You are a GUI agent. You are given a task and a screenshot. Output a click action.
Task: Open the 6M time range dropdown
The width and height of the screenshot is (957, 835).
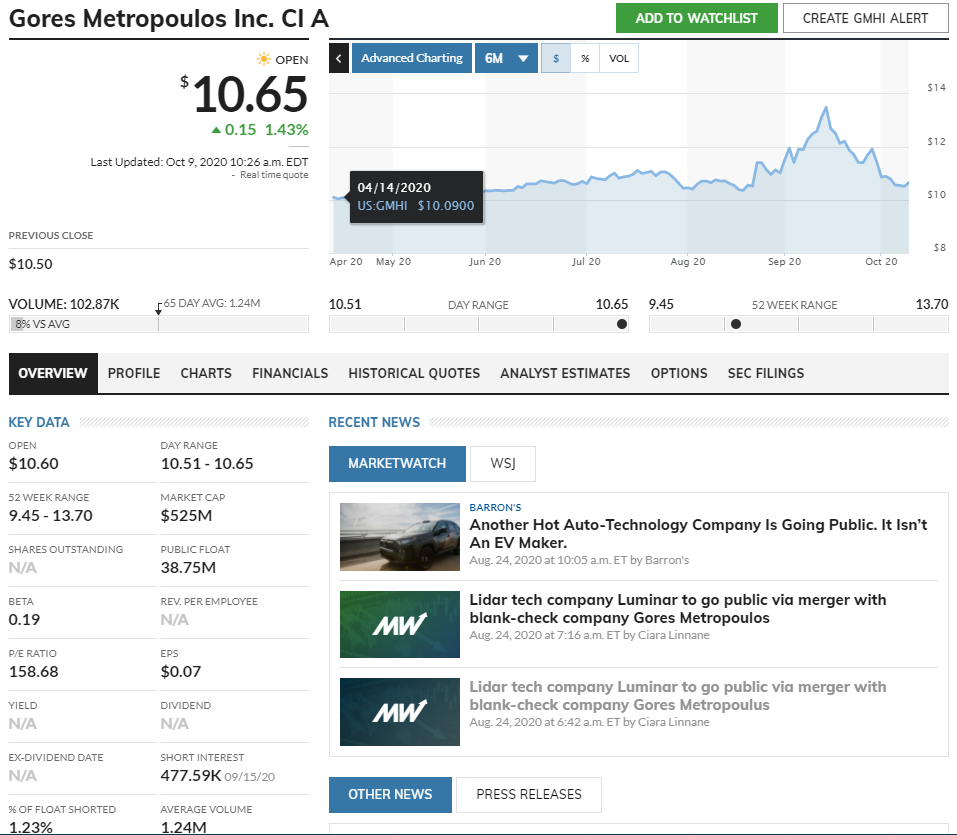[x=506, y=59]
